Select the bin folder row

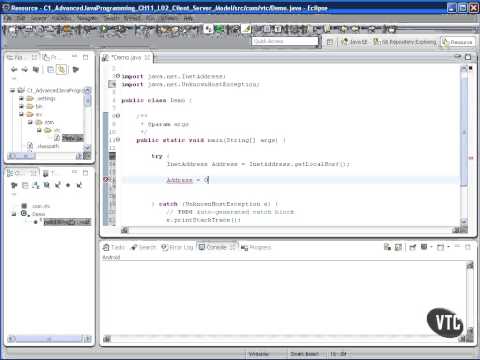tap(34, 106)
